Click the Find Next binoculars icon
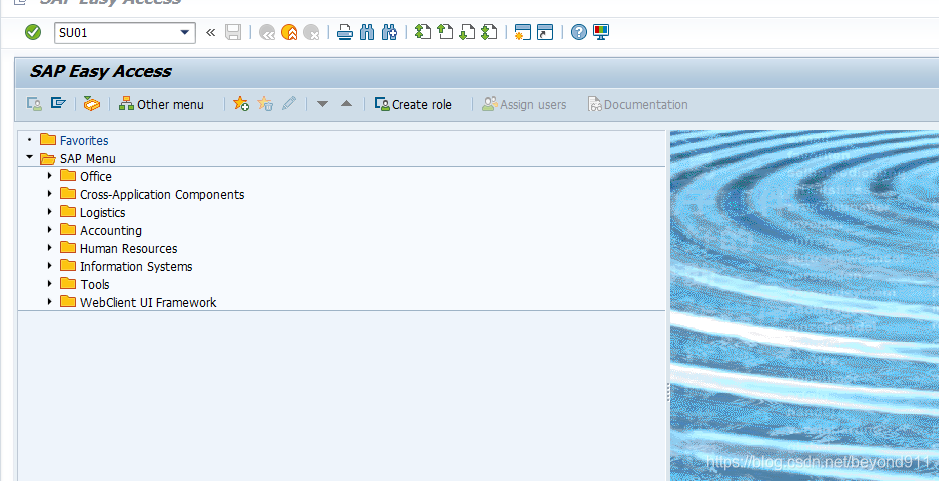The height and width of the screenshot is (481, 939). [x=389, y=32]
